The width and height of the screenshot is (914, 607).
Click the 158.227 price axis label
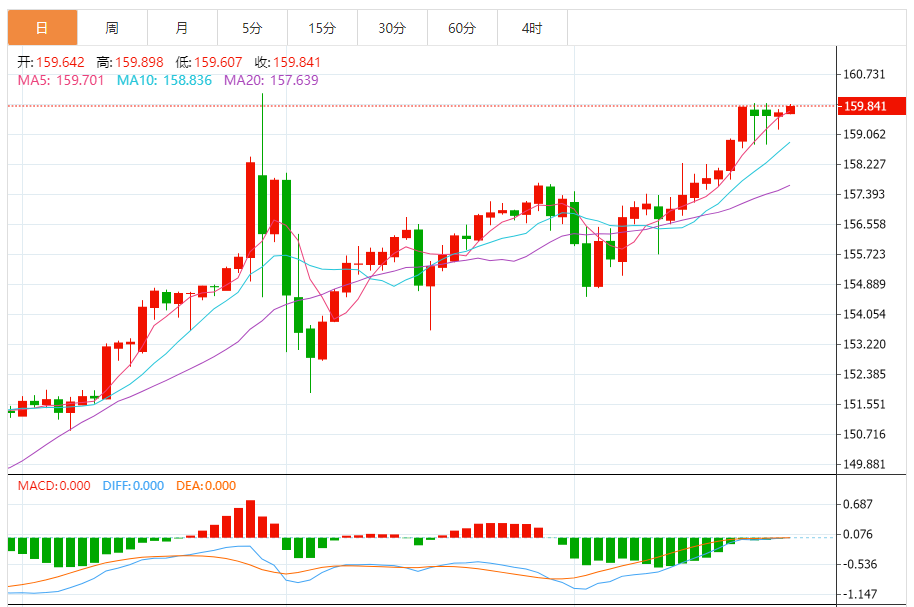[864, 164]
